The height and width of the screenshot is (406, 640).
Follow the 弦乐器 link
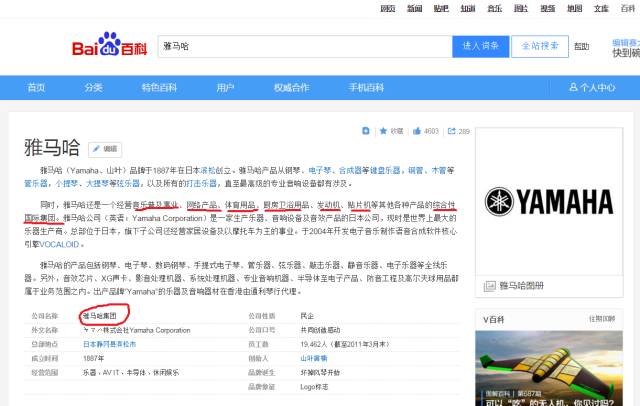click(x=128, y=183)
